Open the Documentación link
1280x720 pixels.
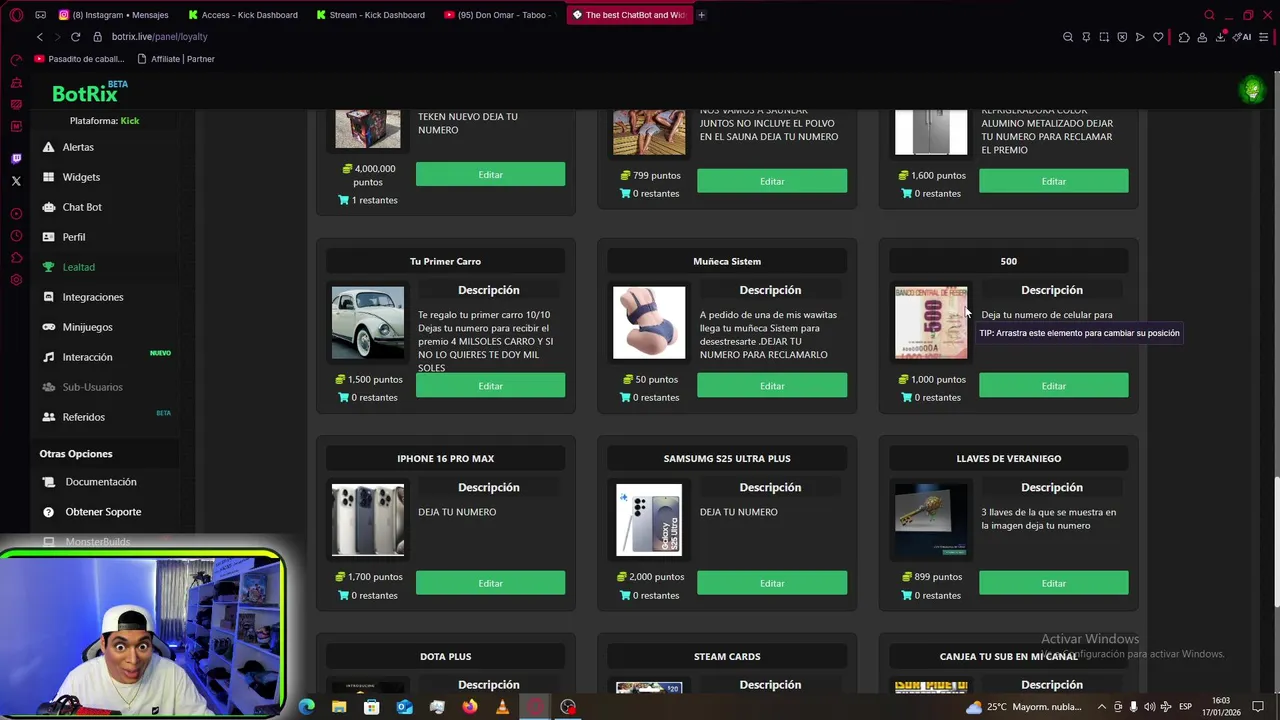tap(100, 482)
